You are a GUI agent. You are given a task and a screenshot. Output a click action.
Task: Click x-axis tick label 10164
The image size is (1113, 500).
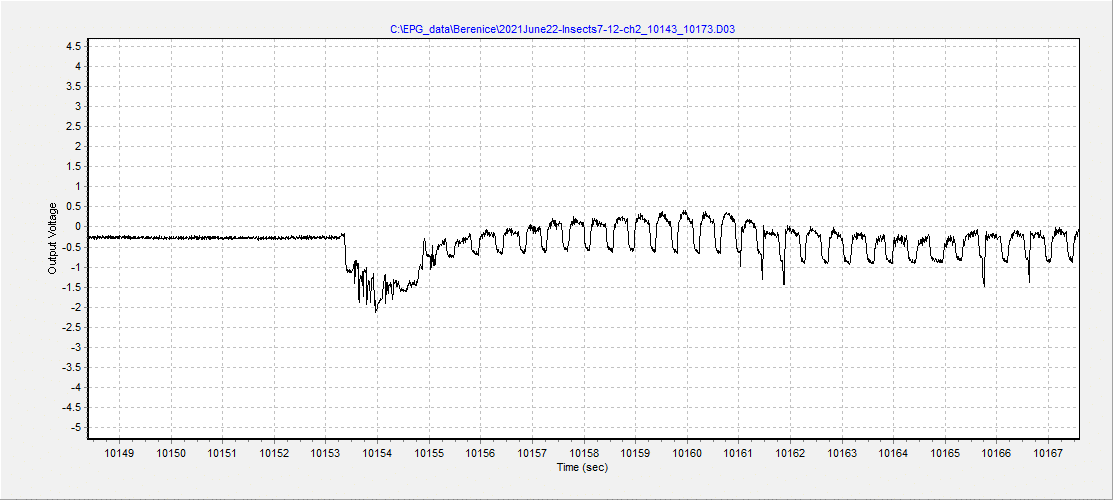click(893, 453)
